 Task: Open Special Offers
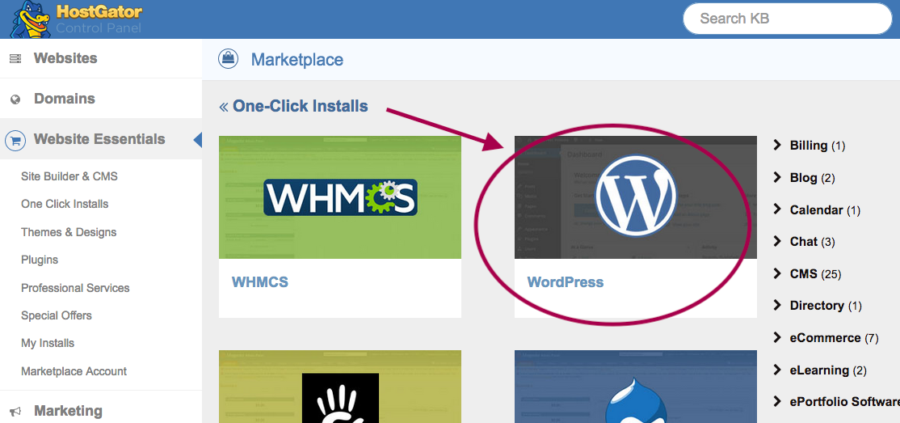pyautogui.click(x=56, y=315)
